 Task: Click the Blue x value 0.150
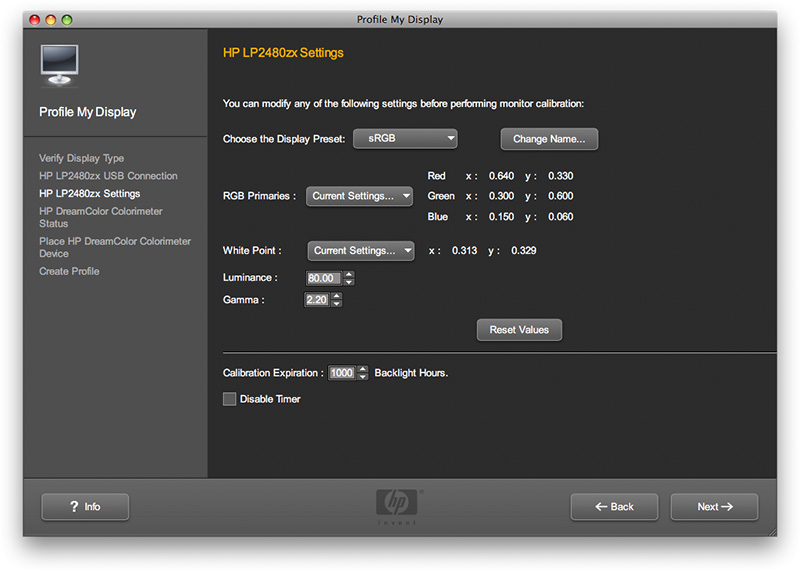pyautogui.click(x=501, y=217)
